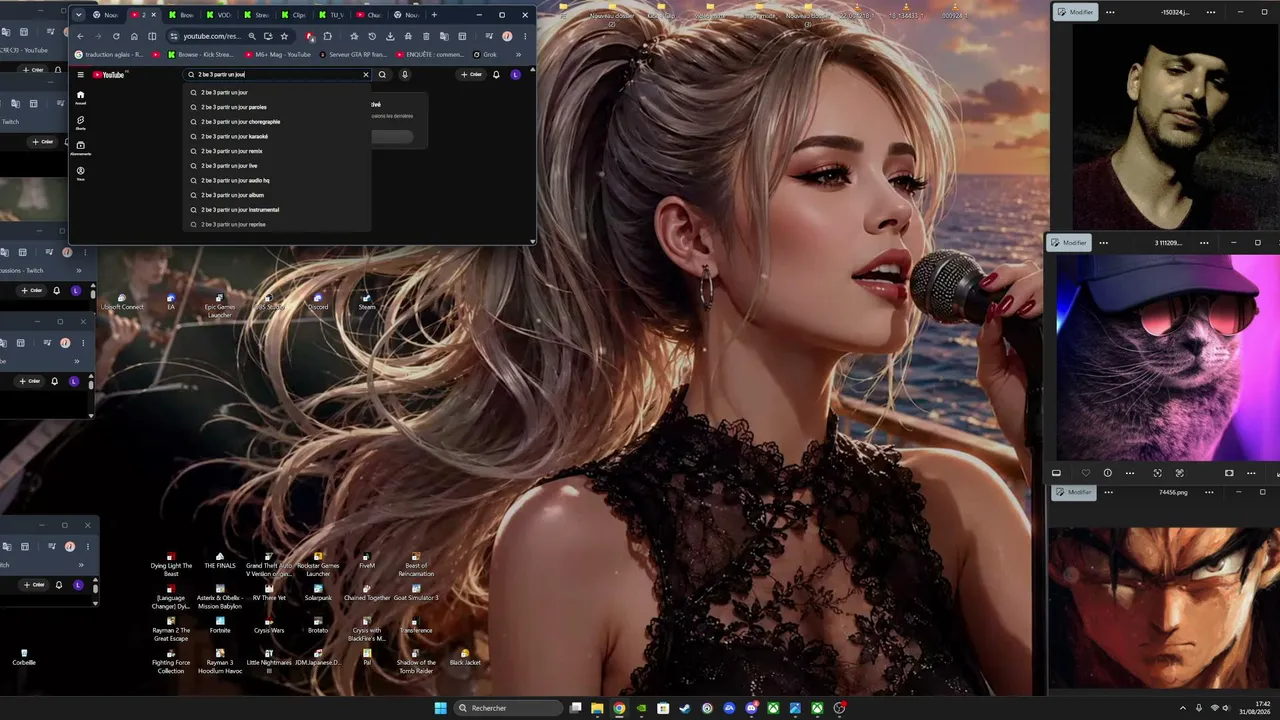Open the Chrome three-dot menu

[525, 36]
